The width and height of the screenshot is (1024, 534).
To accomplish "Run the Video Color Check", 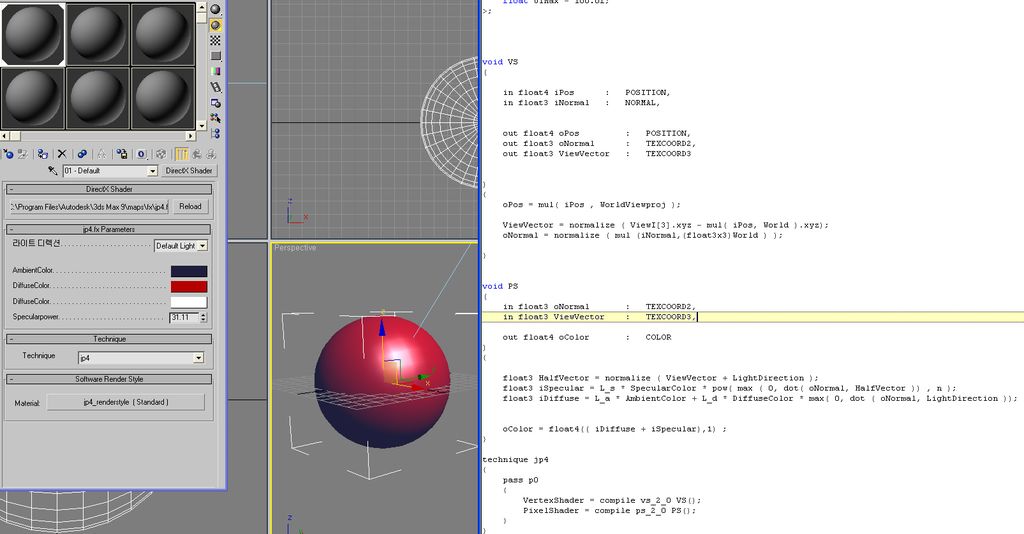I will click(x=215, y=71).
